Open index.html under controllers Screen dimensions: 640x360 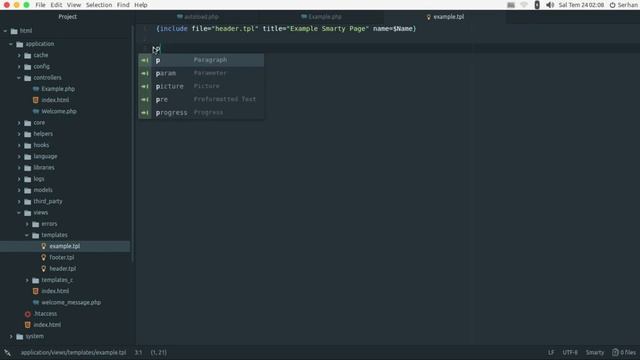coord(55,100)
